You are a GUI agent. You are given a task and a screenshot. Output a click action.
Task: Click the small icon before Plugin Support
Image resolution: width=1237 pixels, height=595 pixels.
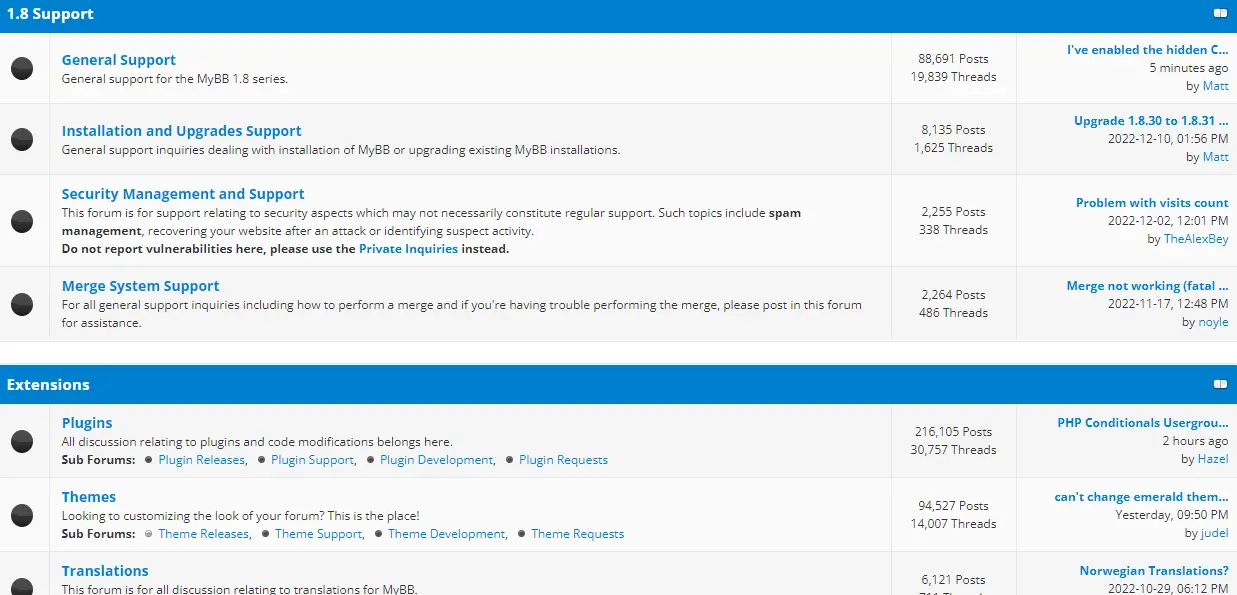[x=262, y=460]
